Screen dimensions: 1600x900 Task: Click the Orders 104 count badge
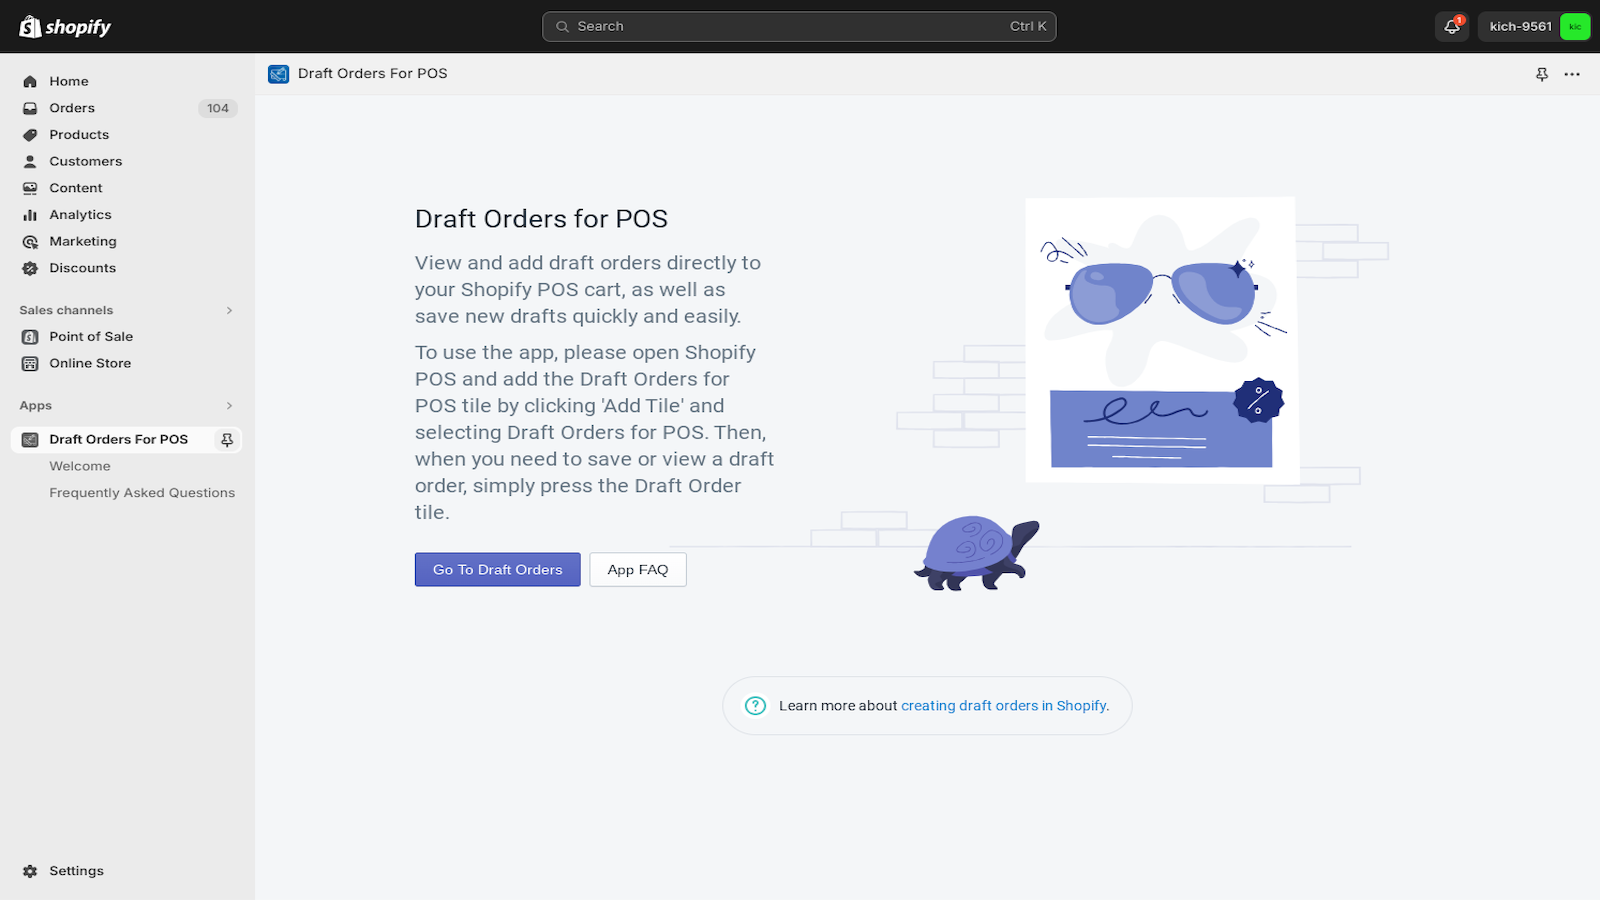[218, 109]
